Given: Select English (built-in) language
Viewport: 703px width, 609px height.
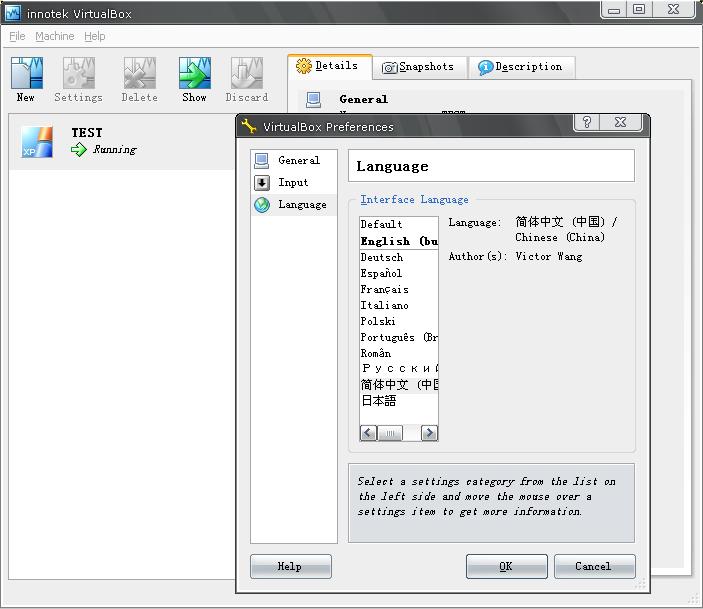Looking at the screenshot, I should click(x=399, y=241).
